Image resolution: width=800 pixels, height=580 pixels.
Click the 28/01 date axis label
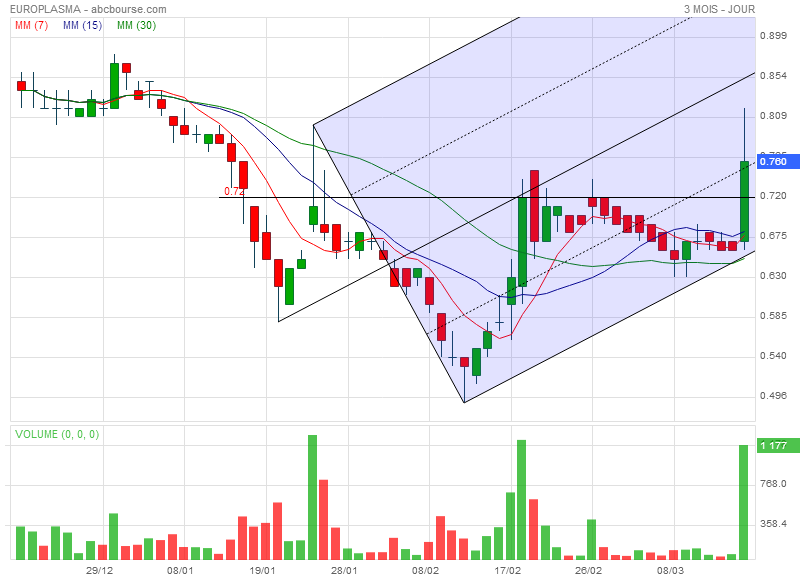tap(343, 570)
